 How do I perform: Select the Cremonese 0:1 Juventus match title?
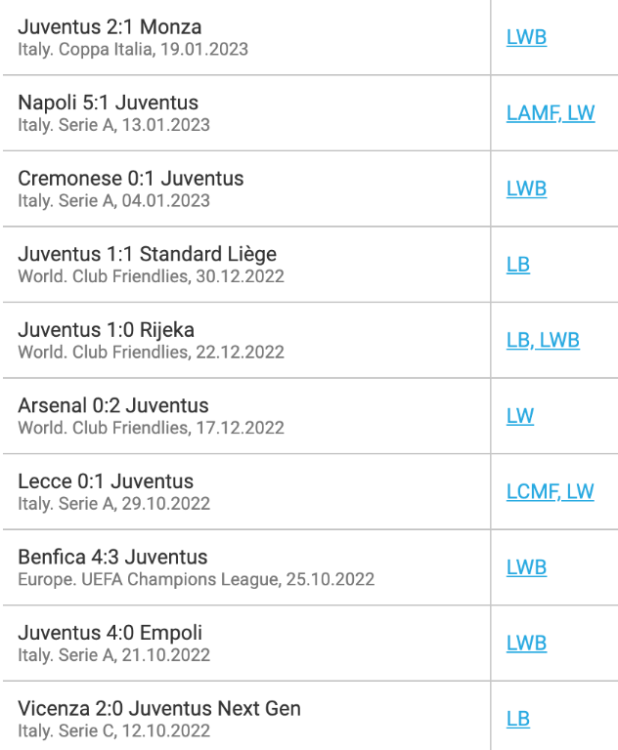(x=131, y=179)
